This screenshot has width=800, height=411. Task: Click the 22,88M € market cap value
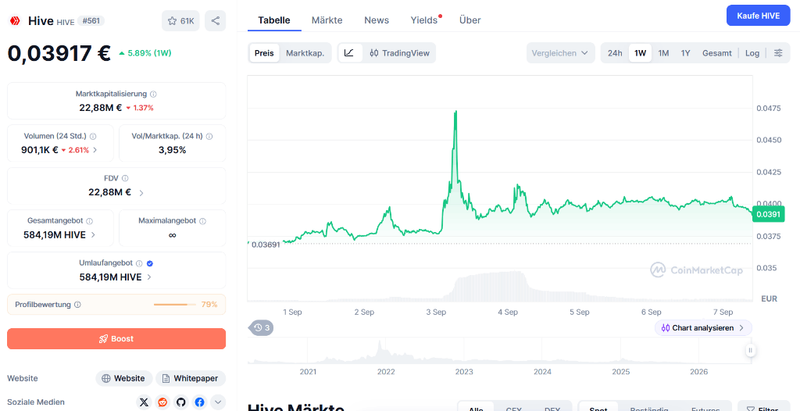pyautogui.click(x=101, y=108)
